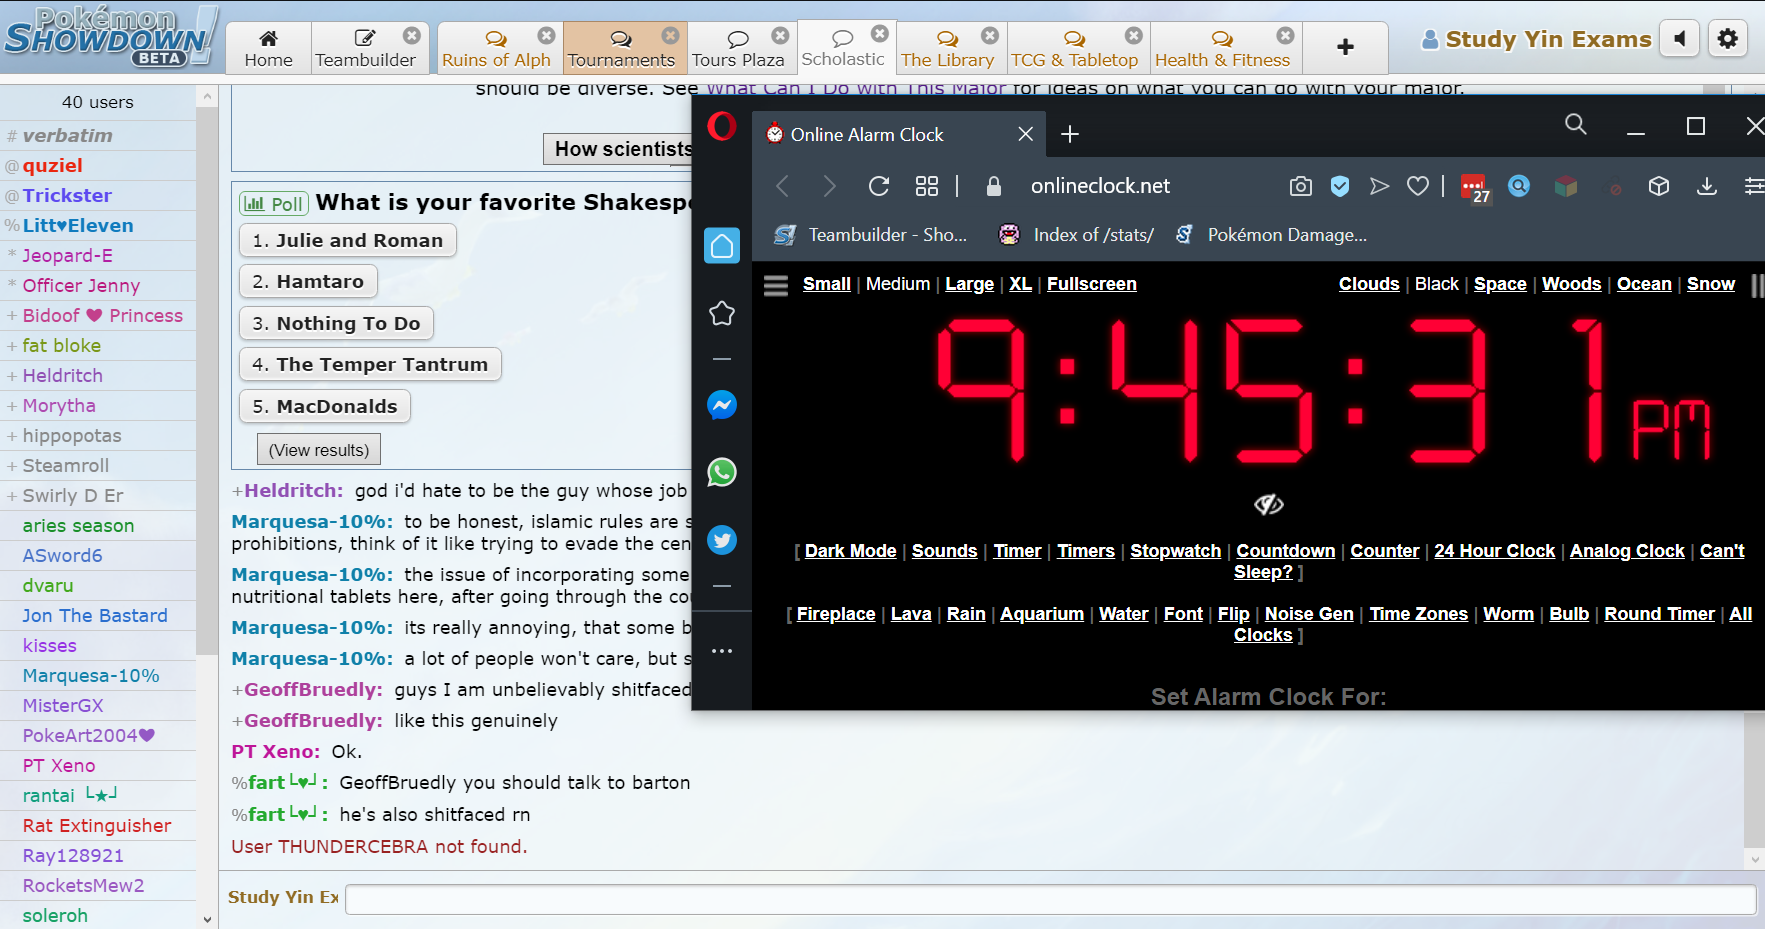This screenshot has height=929, width=1765.
Task: Open Opera downloads icon
Action: click(x=1707, y=186)
